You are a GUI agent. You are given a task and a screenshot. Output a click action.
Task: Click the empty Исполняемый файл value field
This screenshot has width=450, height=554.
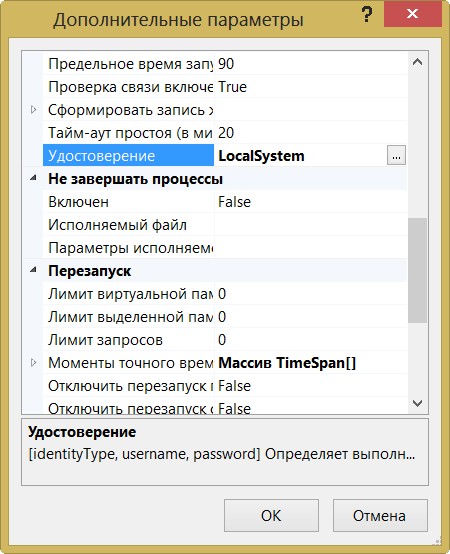311,225
